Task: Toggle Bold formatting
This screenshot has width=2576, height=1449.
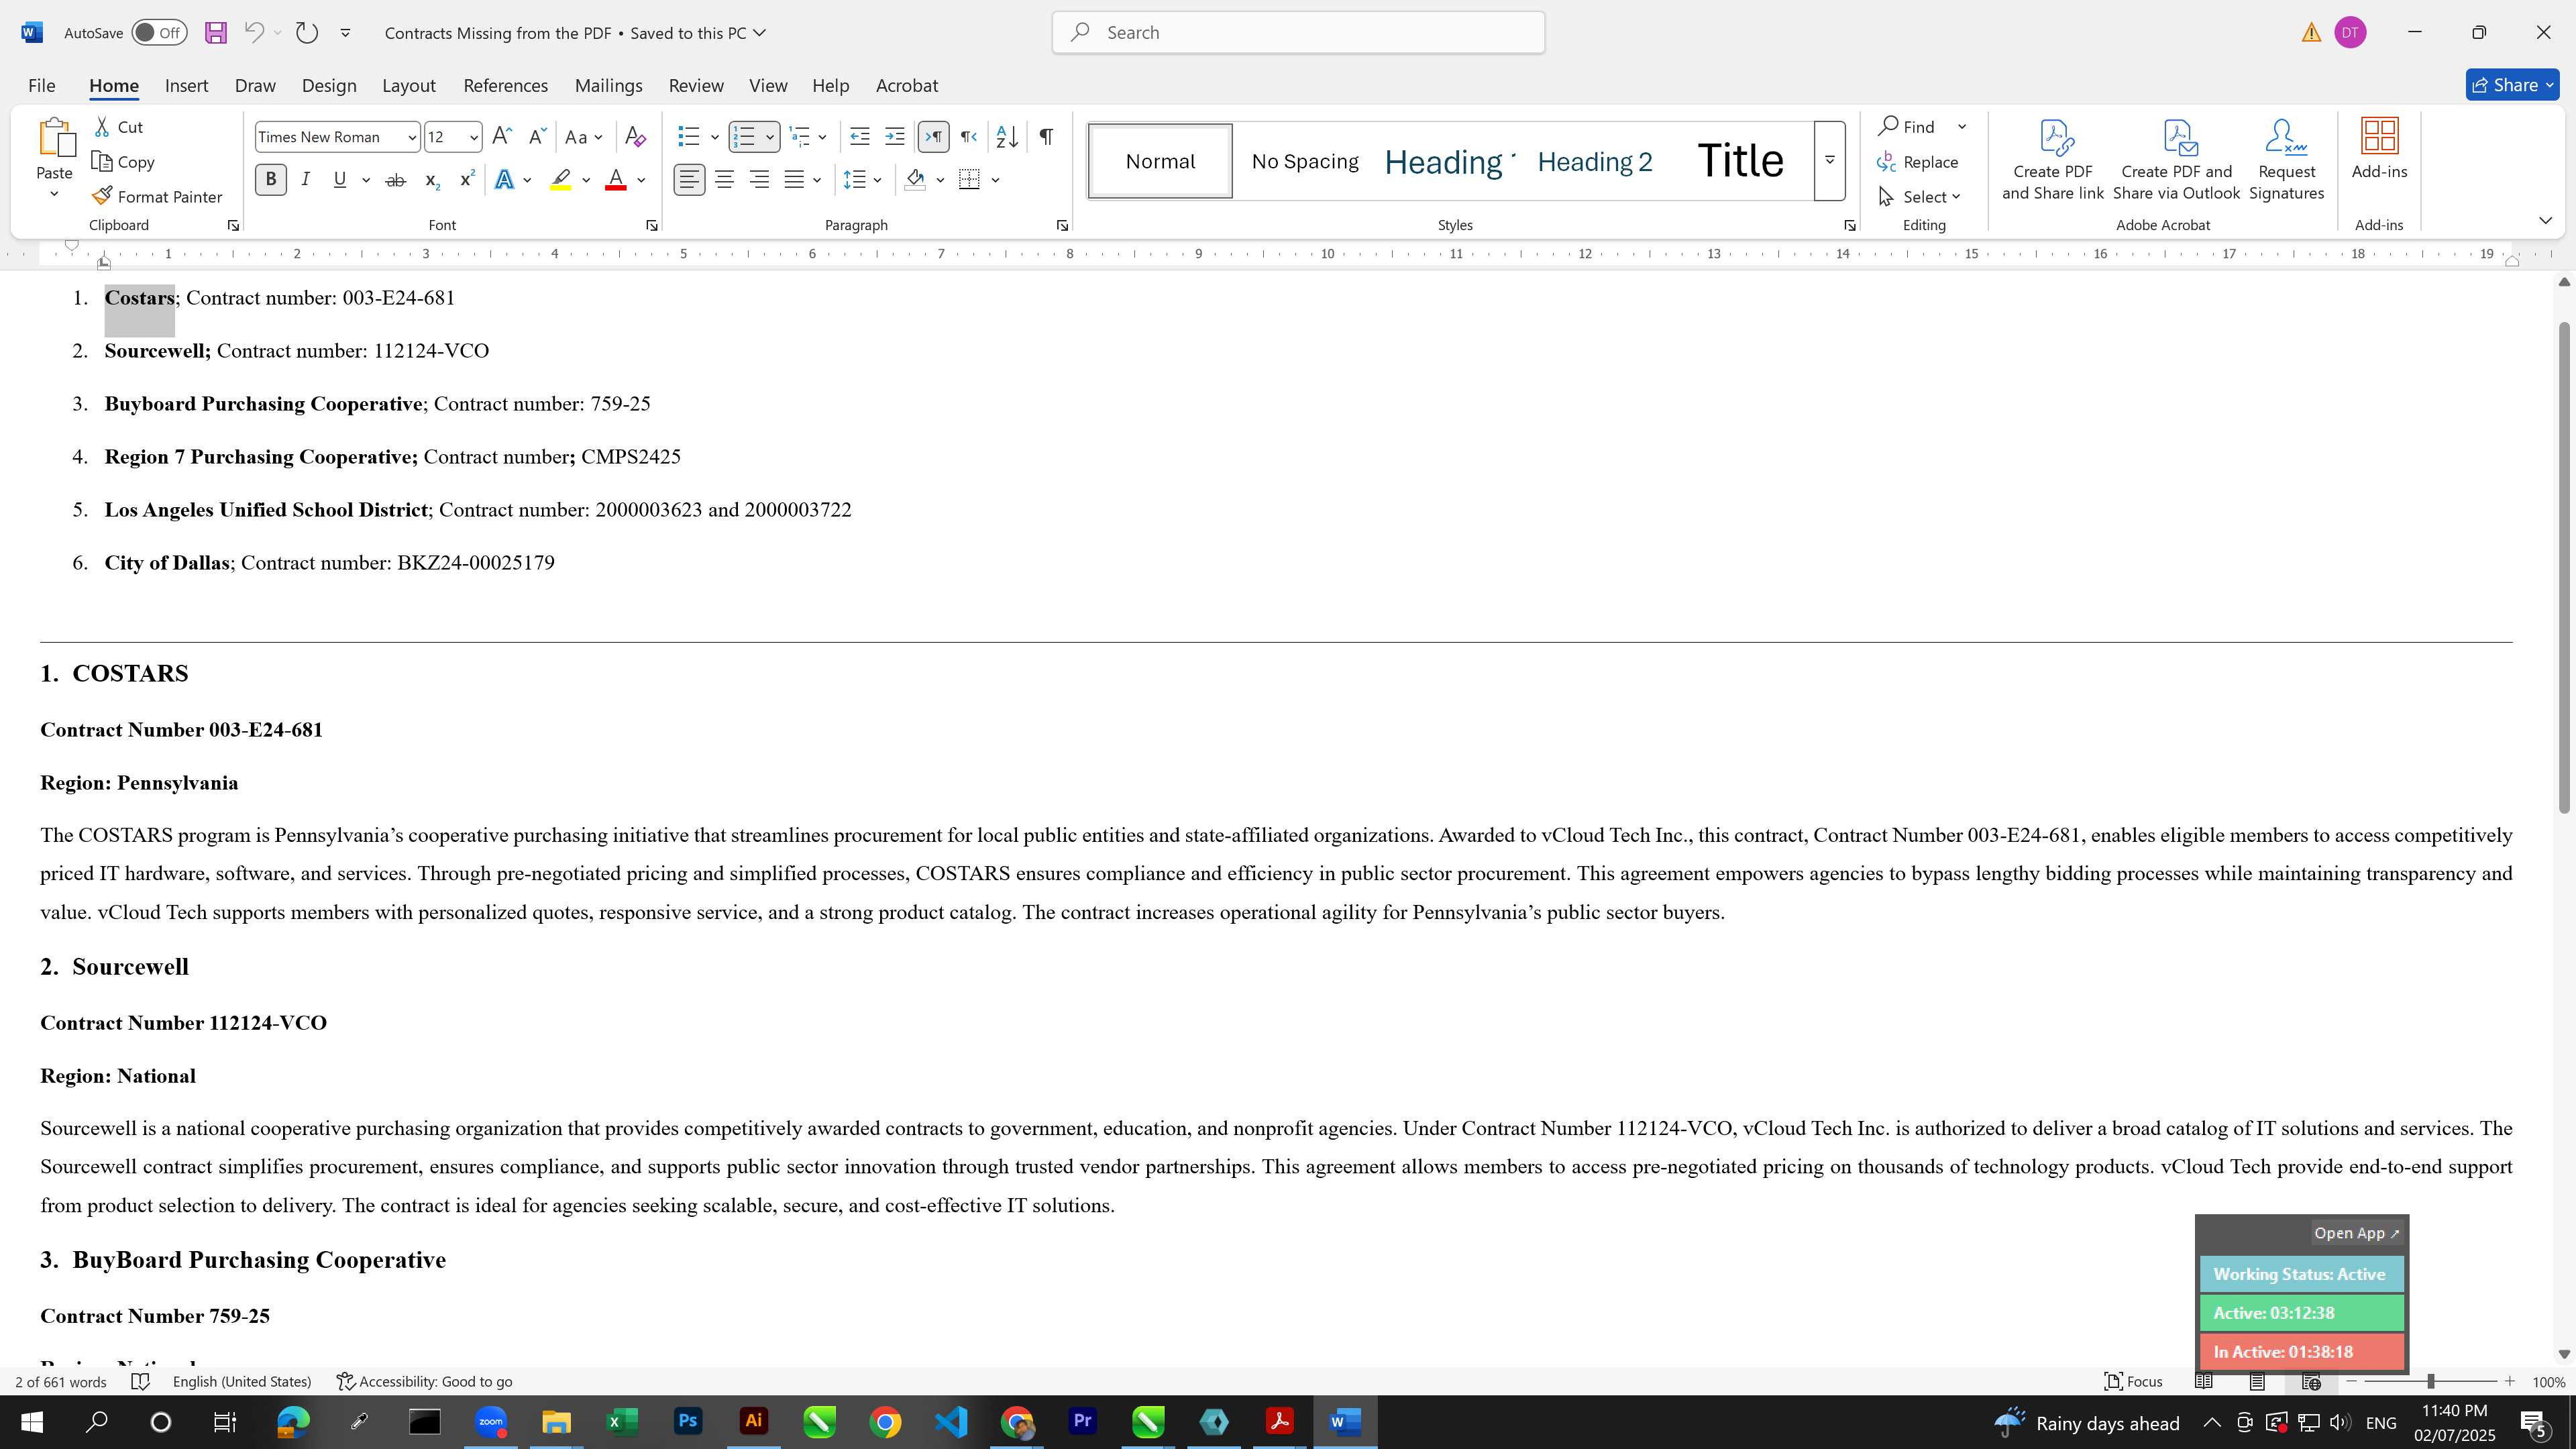Action: click(270, 180)
